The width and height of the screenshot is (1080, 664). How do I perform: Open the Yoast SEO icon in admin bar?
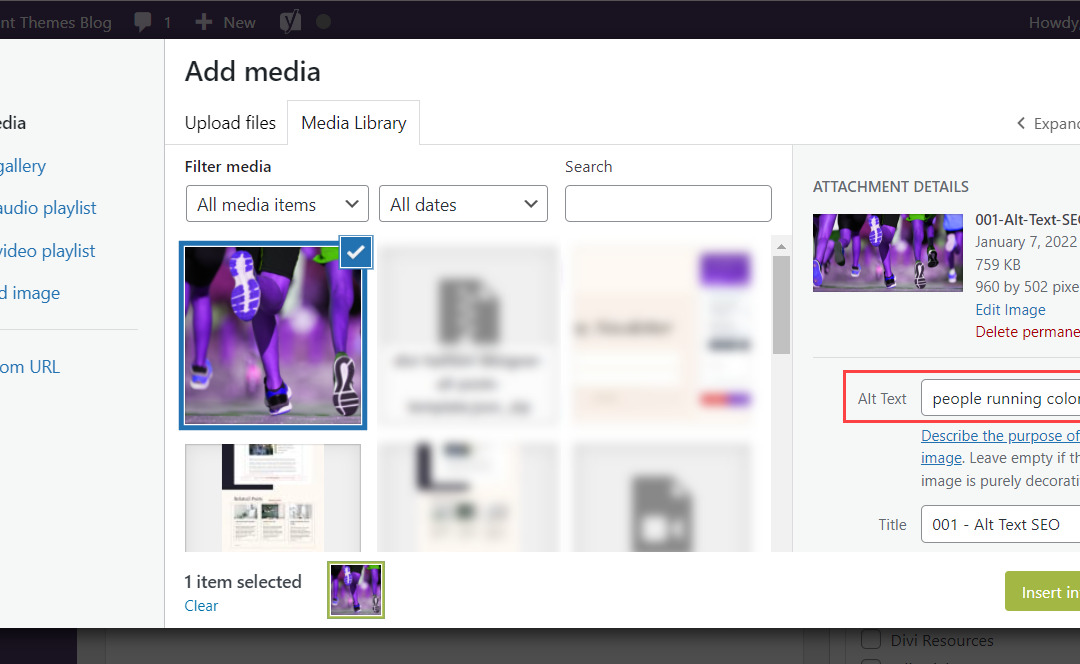pyautogui.click(x=290, y=21)
